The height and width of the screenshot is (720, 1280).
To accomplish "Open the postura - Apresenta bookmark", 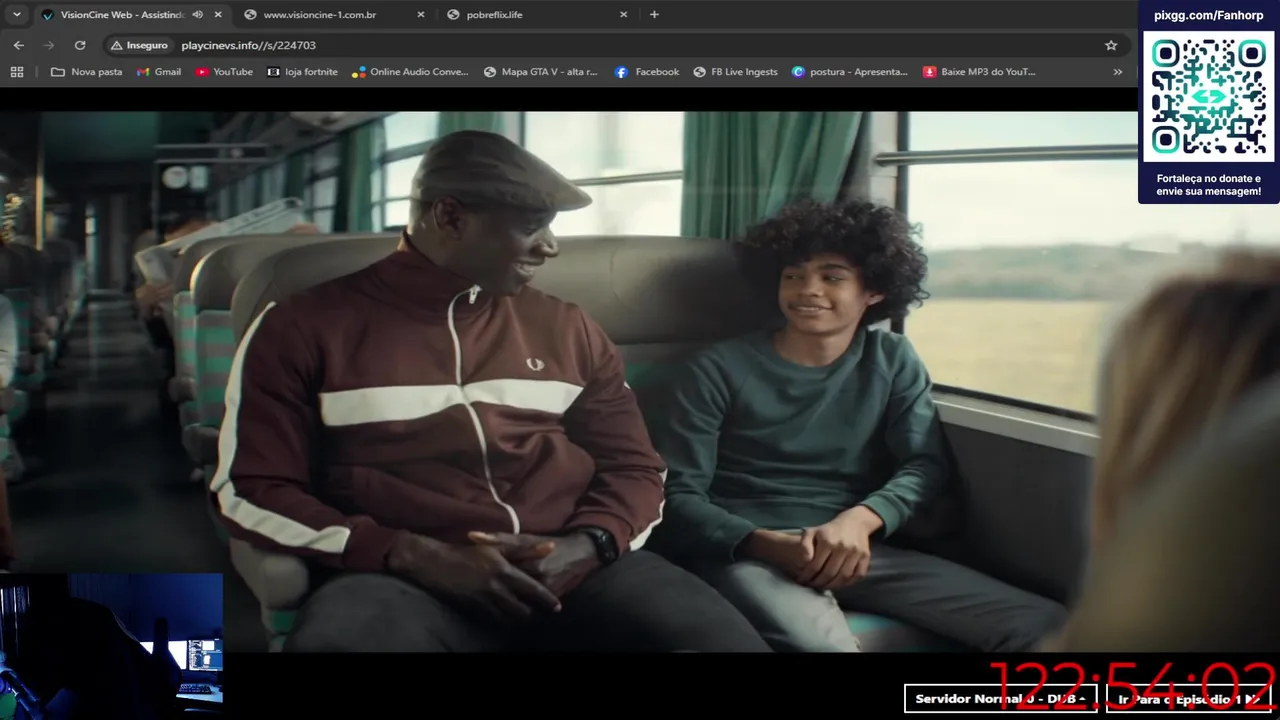I will pyautogui.click(x=850, y=72).
